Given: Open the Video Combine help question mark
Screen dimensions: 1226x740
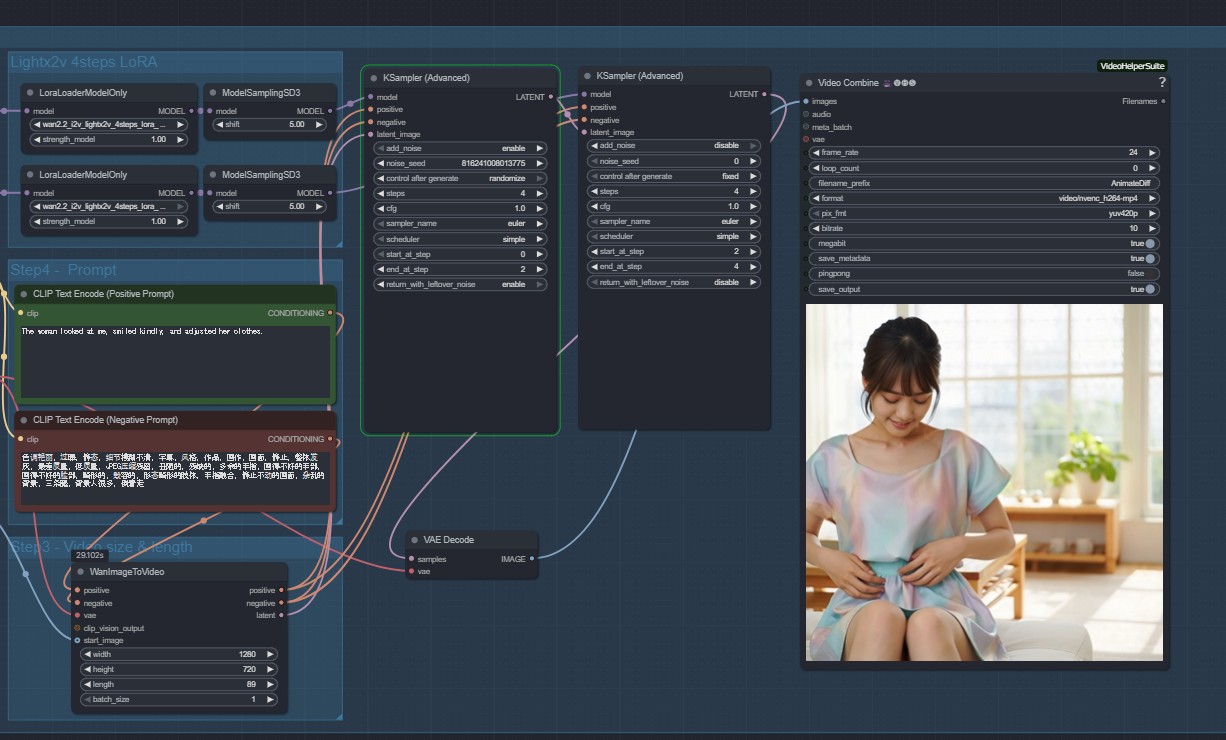Looking at the screenshot, I should pos(1161,83).
